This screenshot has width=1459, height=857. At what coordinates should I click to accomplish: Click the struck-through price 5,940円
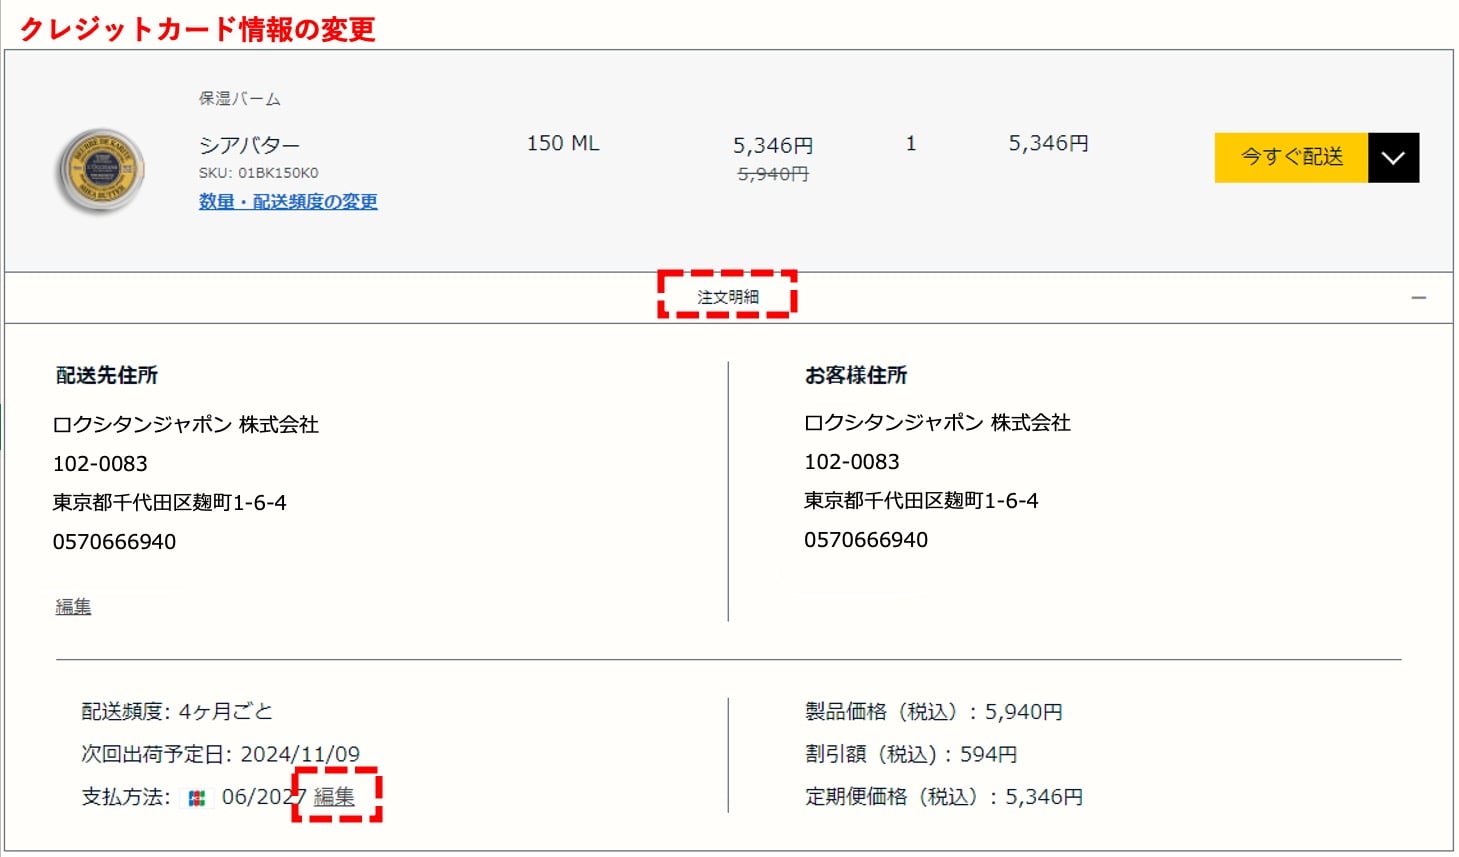pos(773,174)
